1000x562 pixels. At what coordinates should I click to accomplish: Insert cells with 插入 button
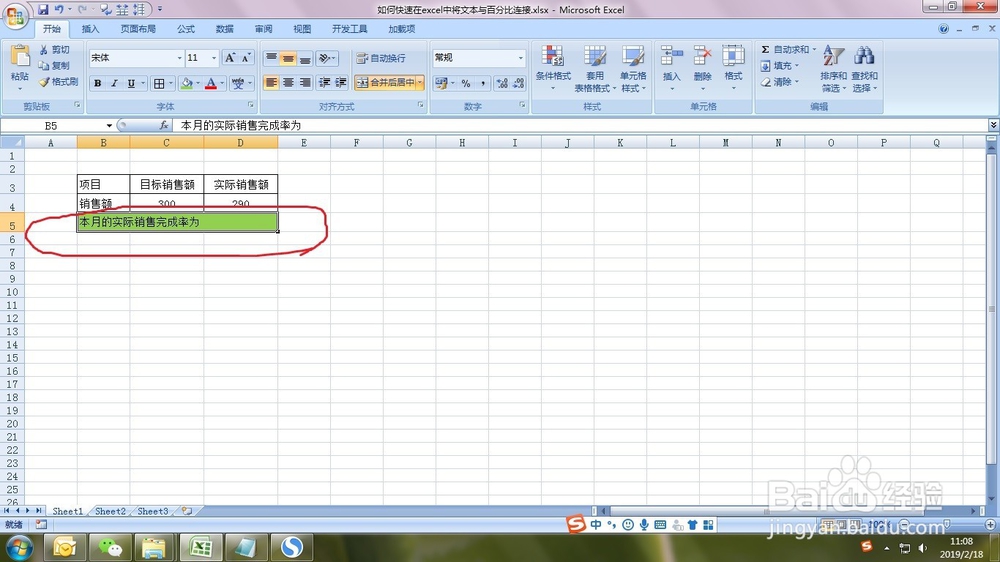(x=672, y=67)
